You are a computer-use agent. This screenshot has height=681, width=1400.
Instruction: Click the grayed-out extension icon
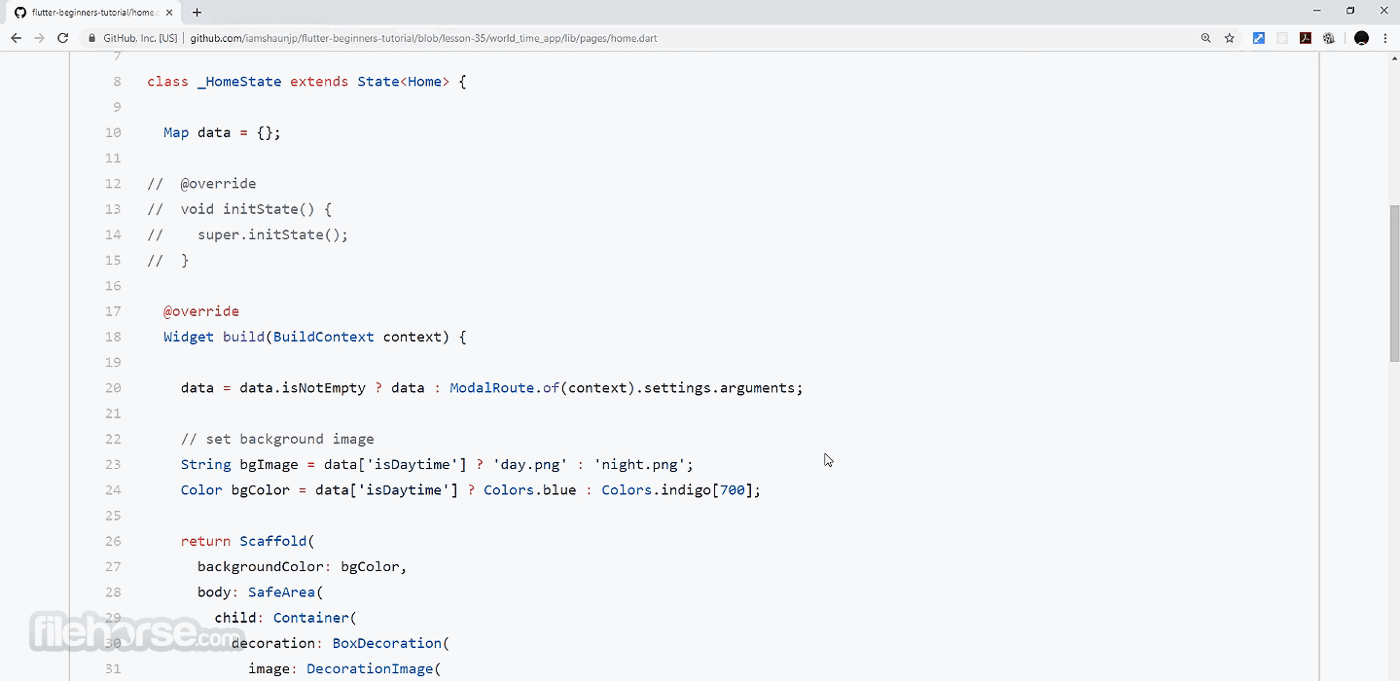click(x=1281, y=38)
